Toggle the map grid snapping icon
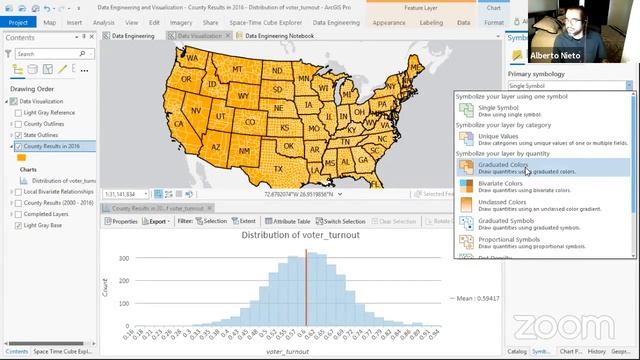This screenshot has height=360, width=640. tap(158, 194)
